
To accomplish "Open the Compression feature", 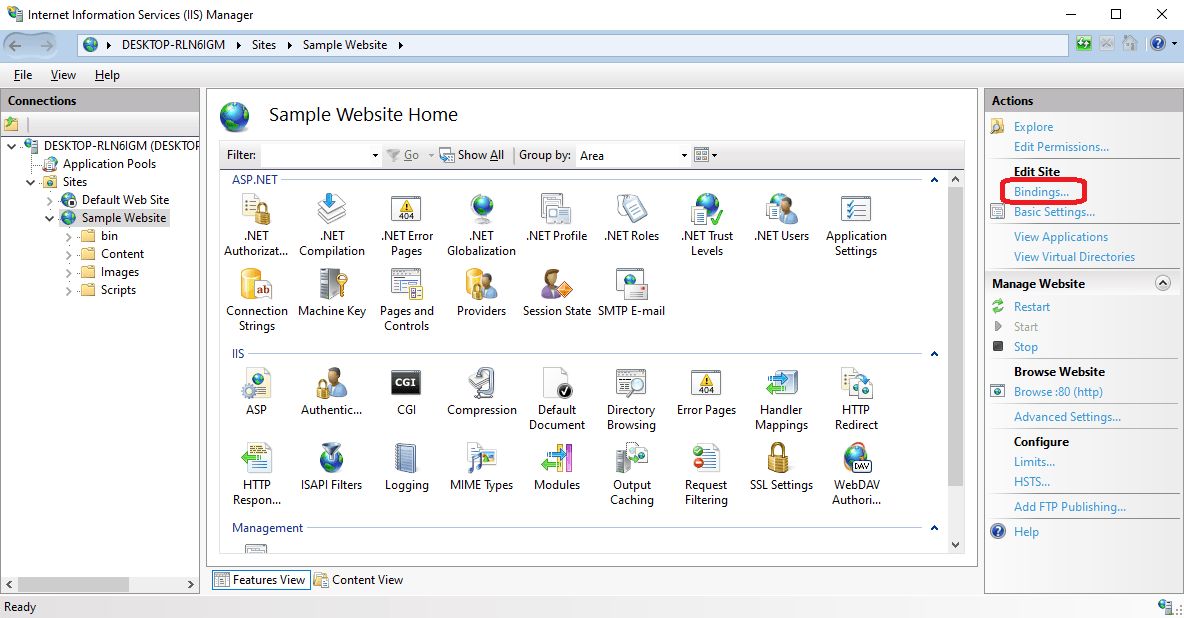I will click(481, 391).
